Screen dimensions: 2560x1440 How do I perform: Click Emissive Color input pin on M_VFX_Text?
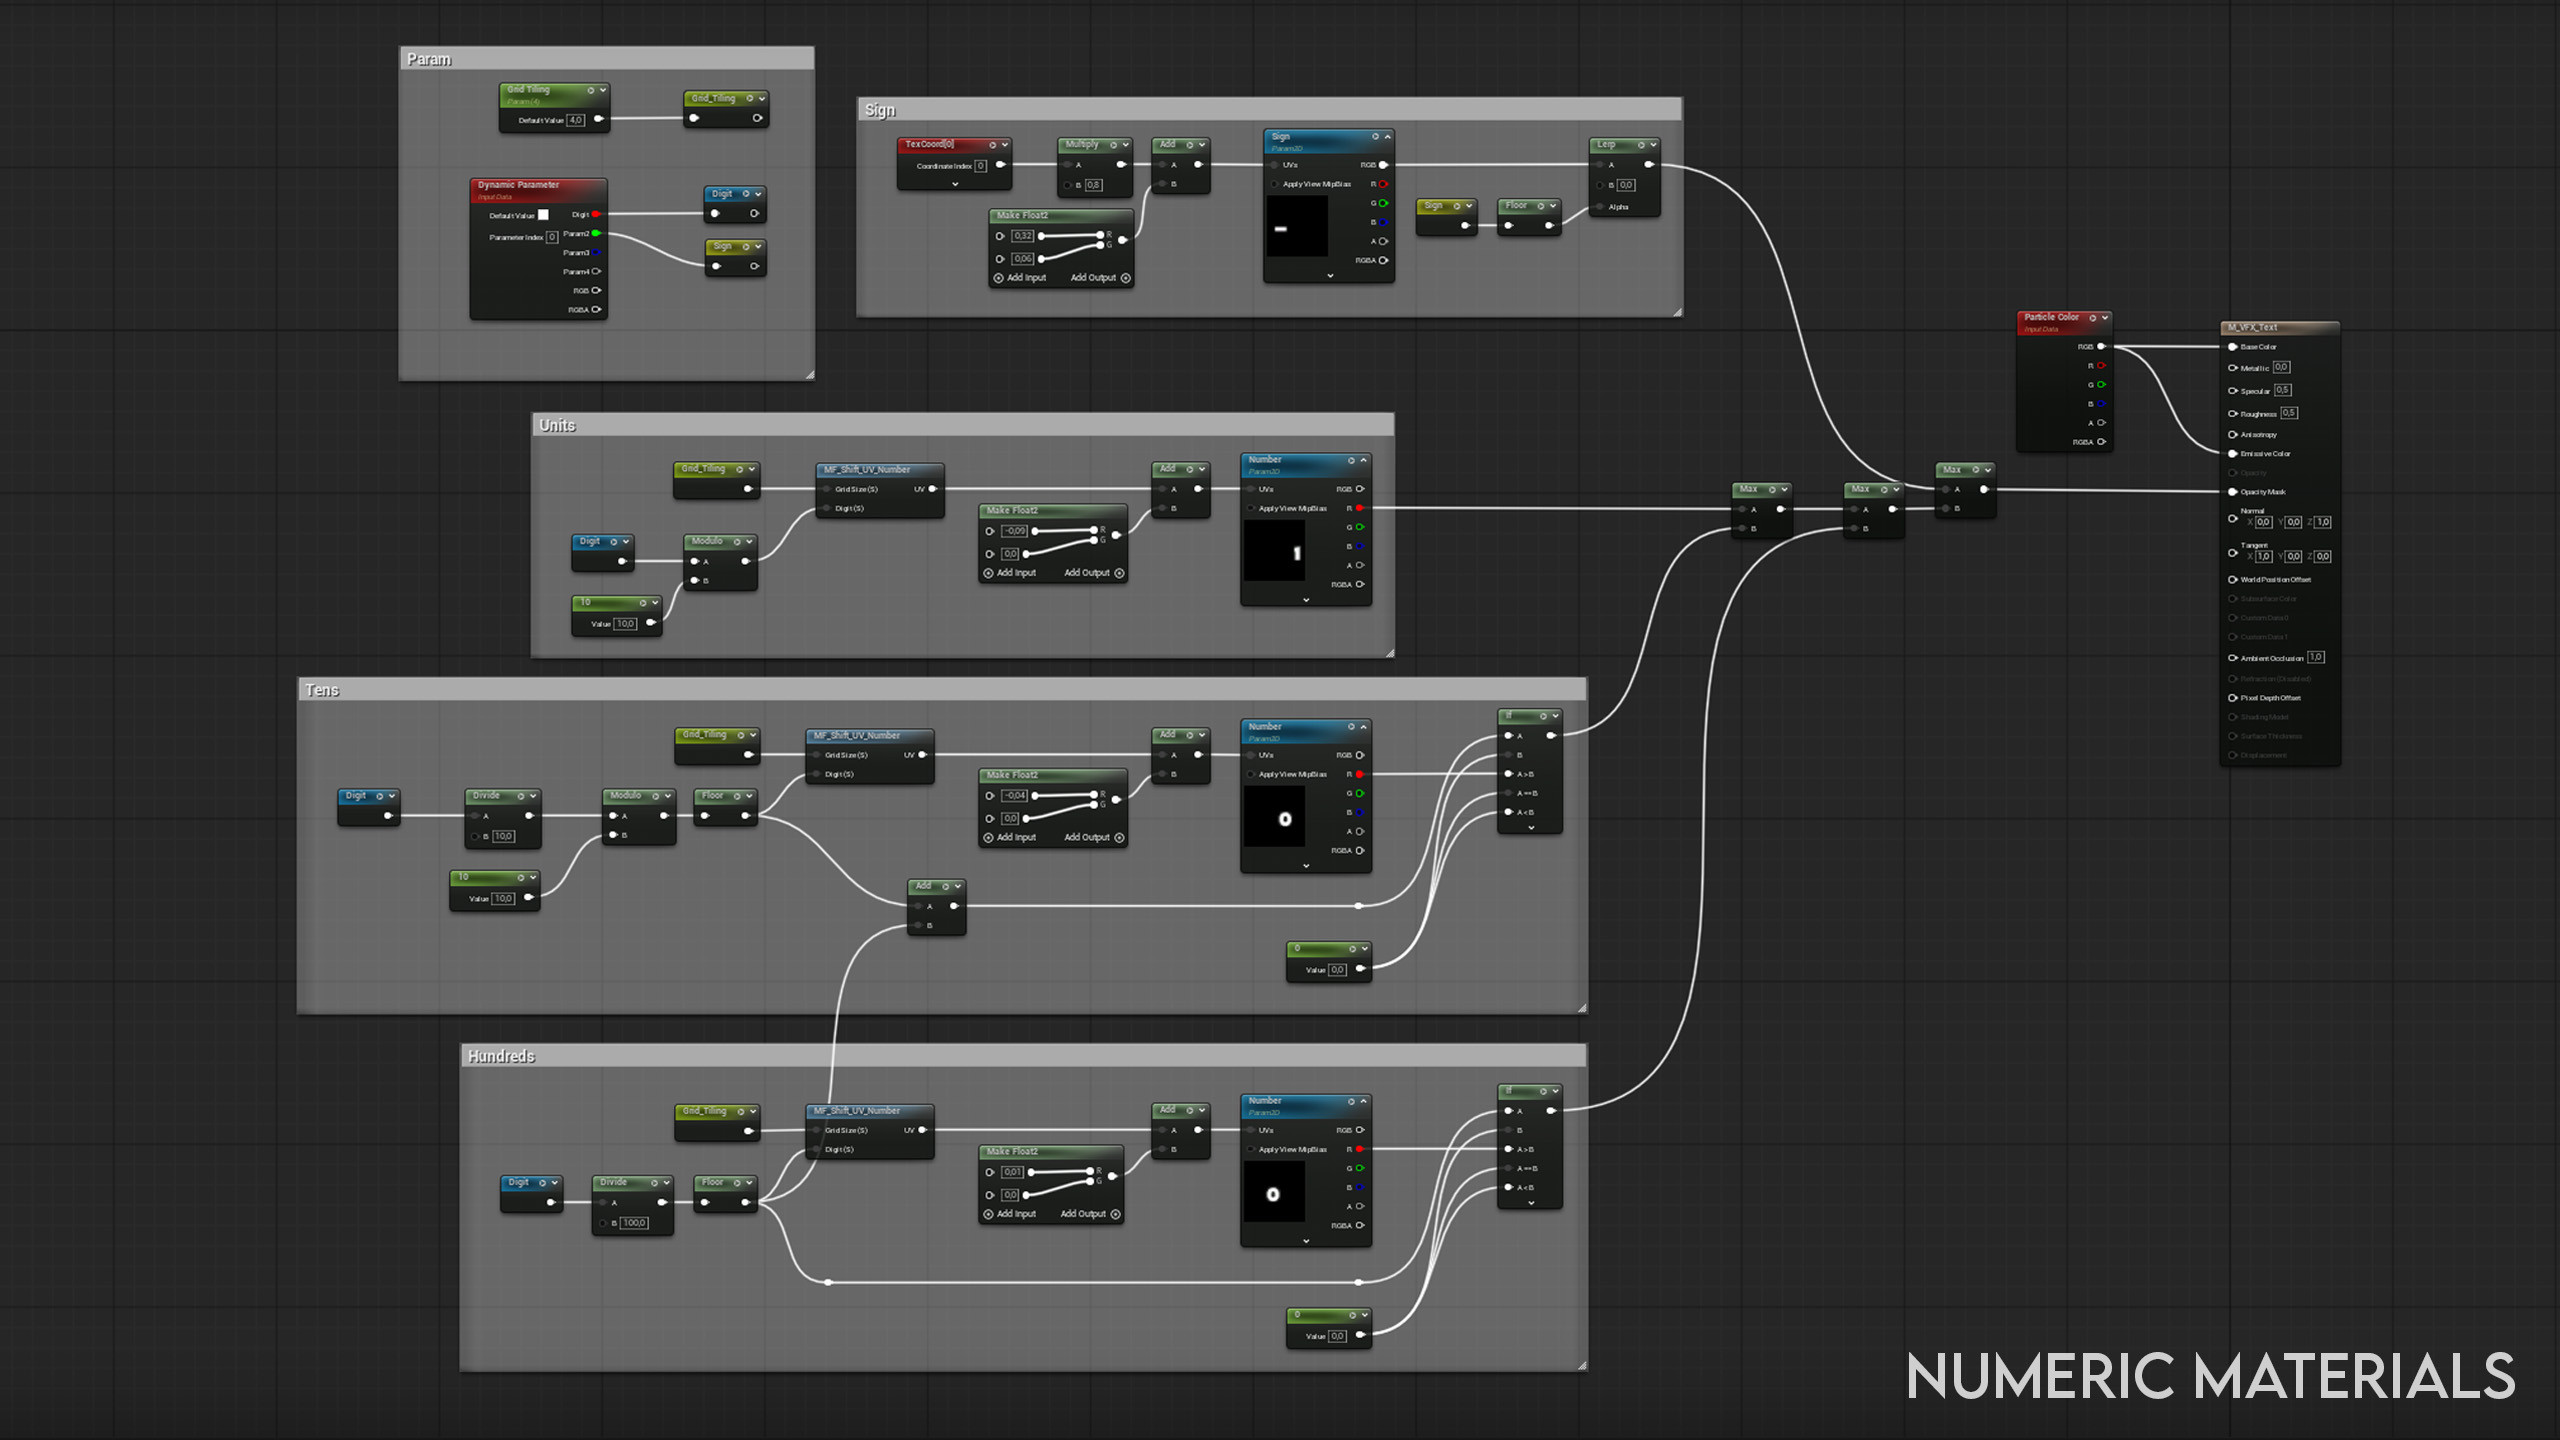click(2233, 454)
